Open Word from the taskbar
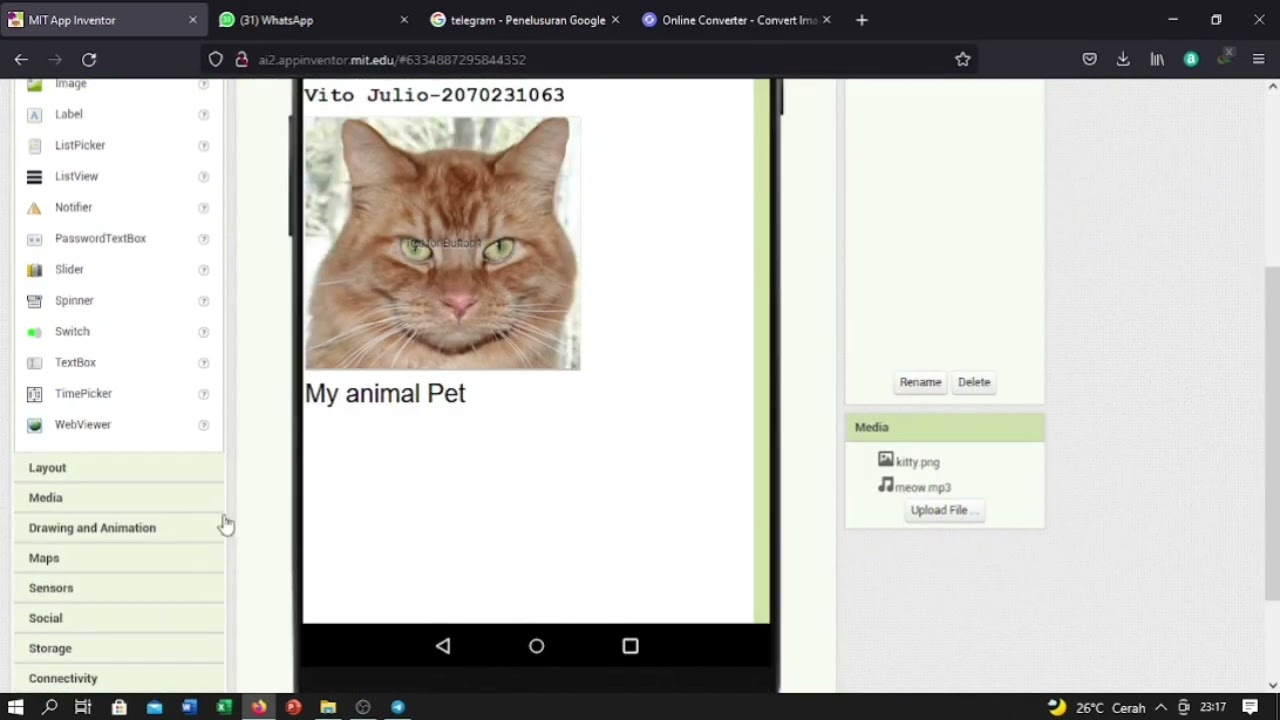The image size is (1280, 720). tap(189, 707)
